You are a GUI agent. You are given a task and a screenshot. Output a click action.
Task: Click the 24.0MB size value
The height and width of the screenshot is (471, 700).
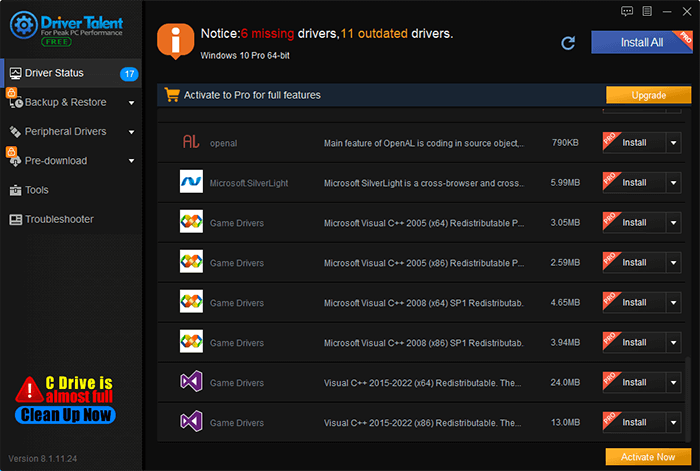(x=565, y=383)
